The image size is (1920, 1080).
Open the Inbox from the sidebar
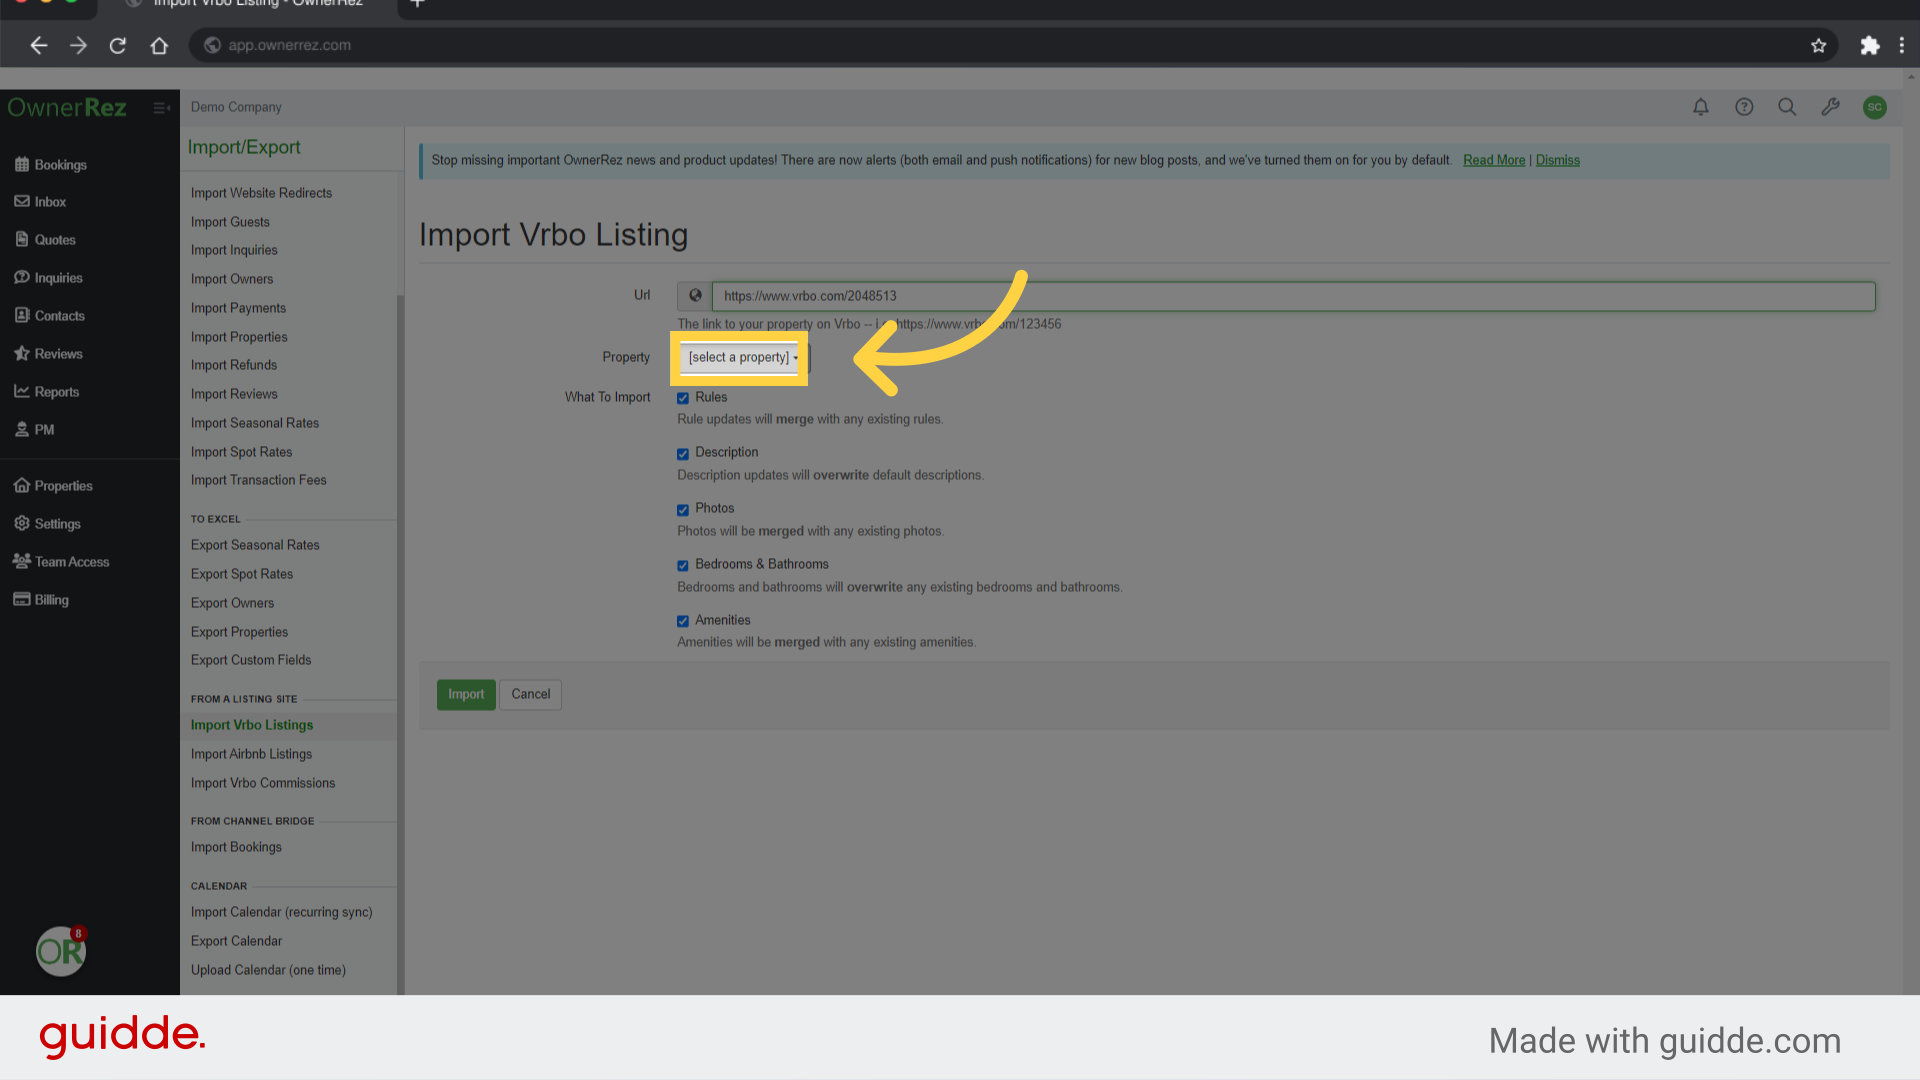pos(22,201)
